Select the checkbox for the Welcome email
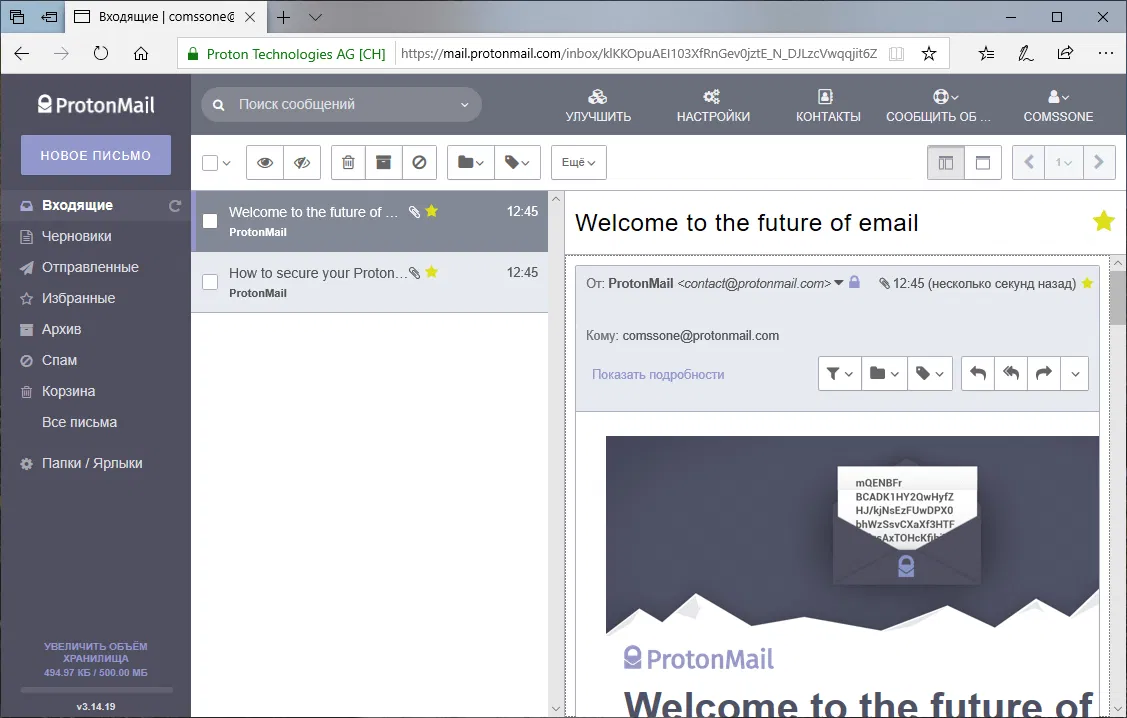1127x718 pixels. pos(209,221)
